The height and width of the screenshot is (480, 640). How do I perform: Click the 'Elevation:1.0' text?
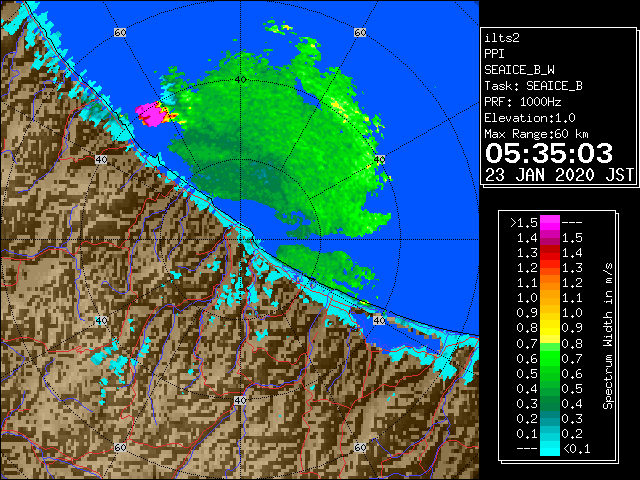point(530,118)
